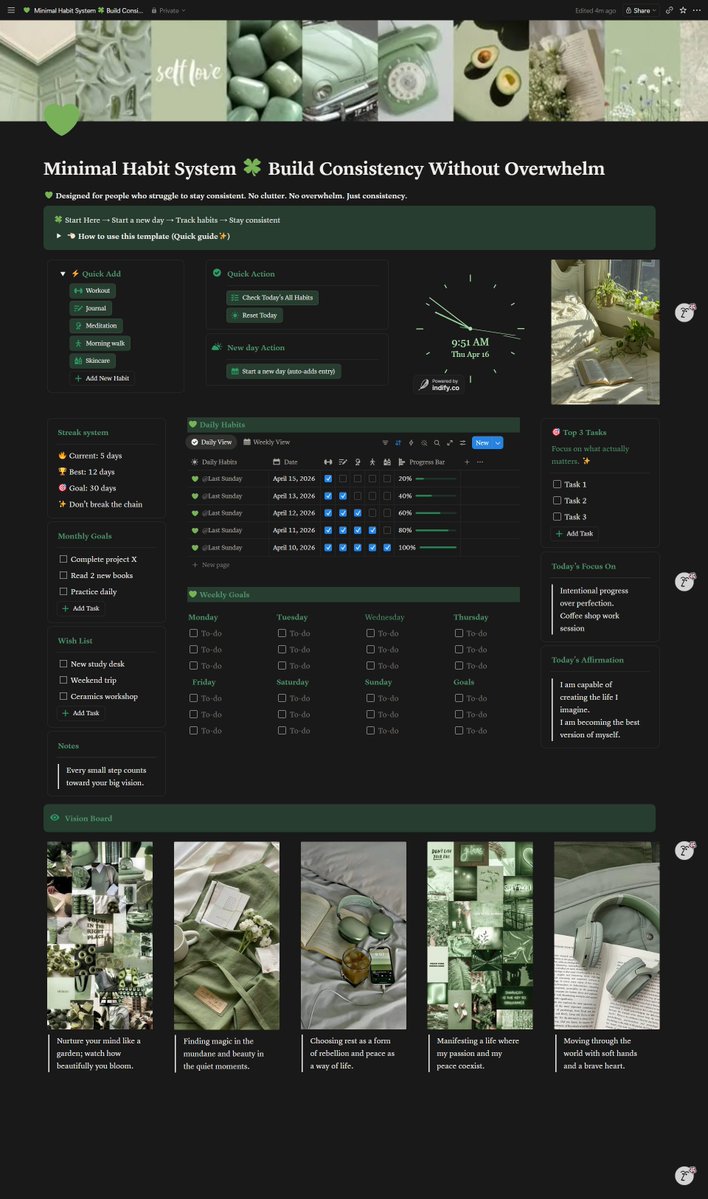Click the journal pencil column header icon
Image resolution: width=708 pixels, height=1199 pixels.
(x=343, y=462)
